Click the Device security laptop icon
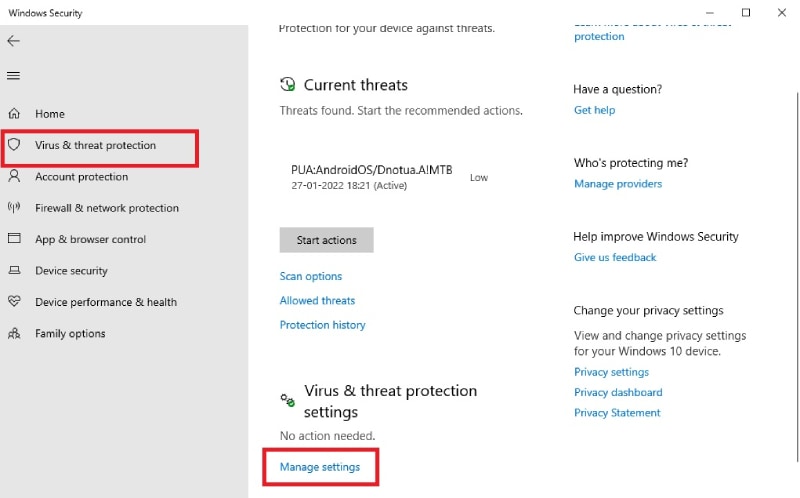This screenshot has width=800, height=498. pos(14,271)
